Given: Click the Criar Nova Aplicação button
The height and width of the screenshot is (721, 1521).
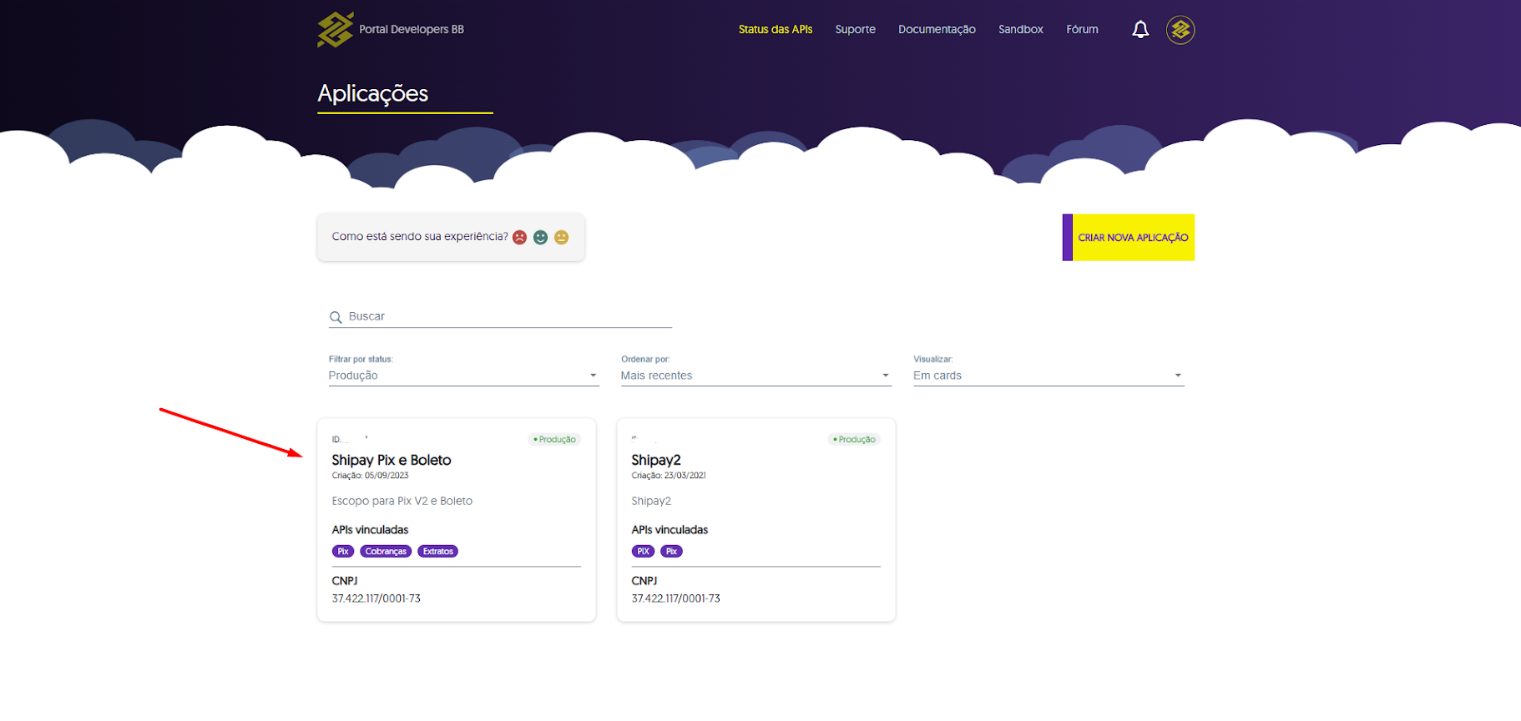Looking at the screenshot, I should pyautogui.click(x=1129, y=237).
